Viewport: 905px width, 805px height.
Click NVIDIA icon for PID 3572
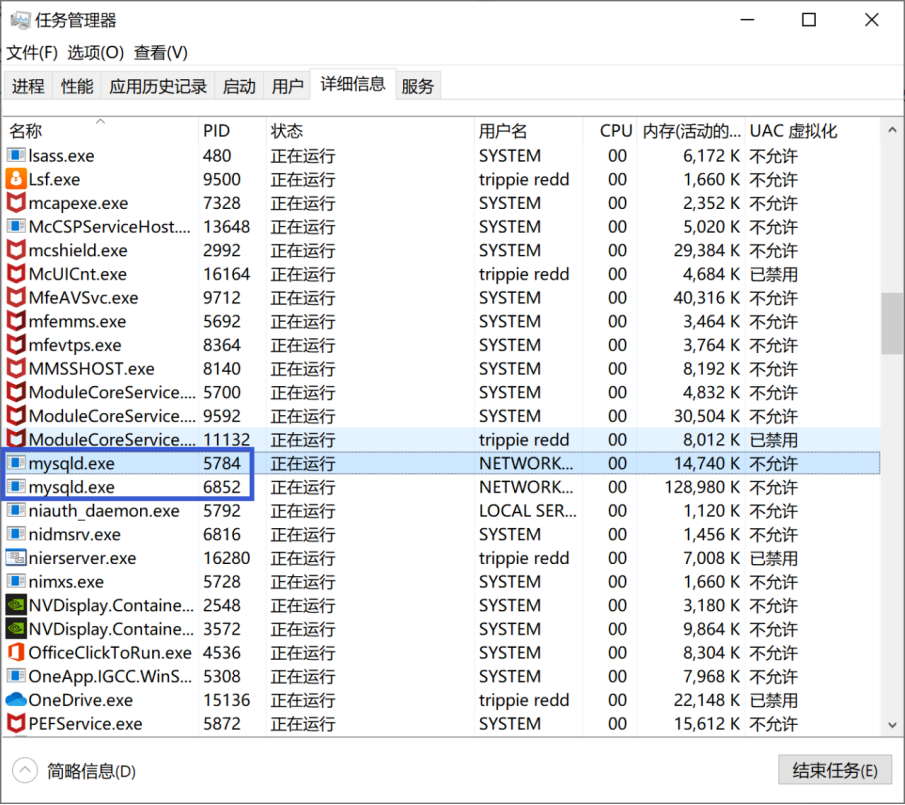16,628
